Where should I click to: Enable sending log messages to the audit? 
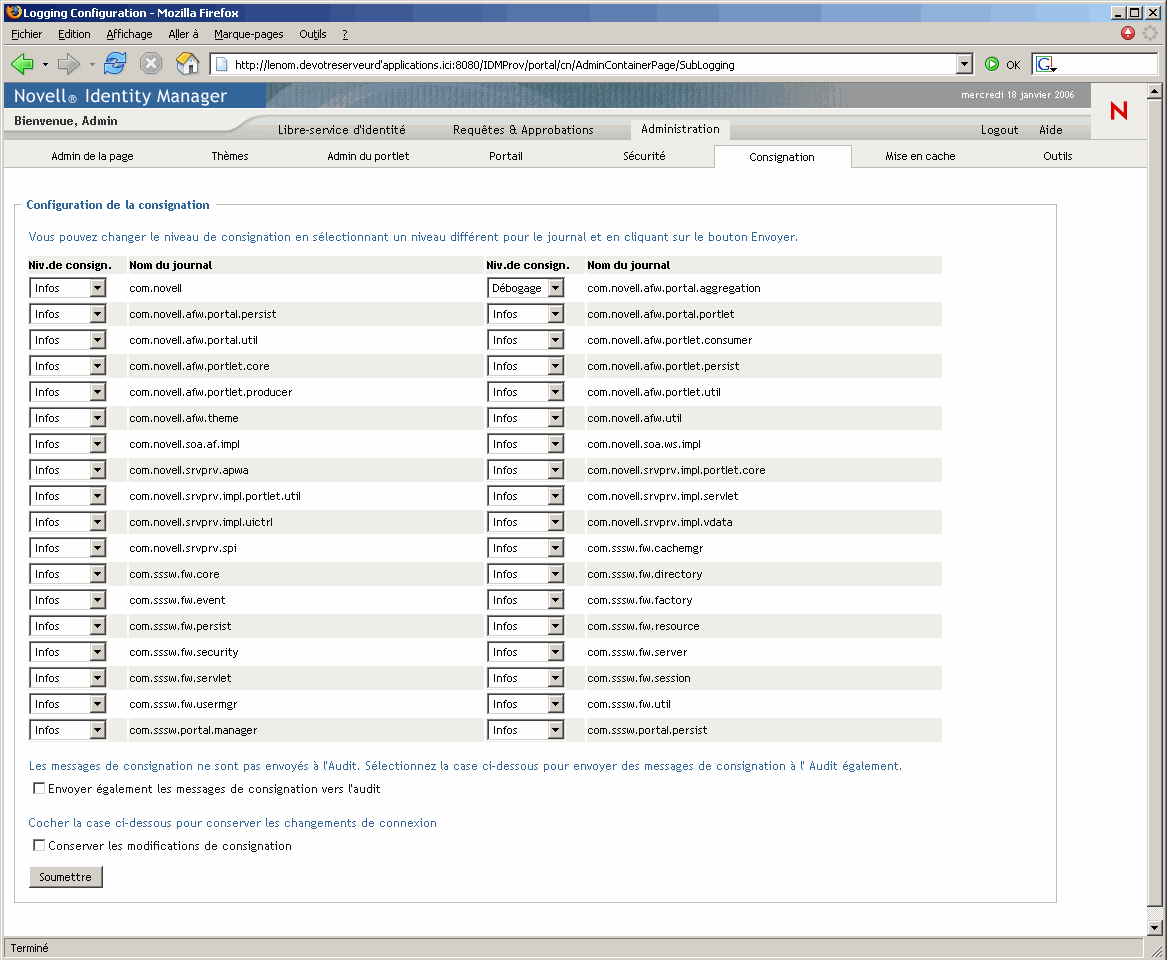39,788
